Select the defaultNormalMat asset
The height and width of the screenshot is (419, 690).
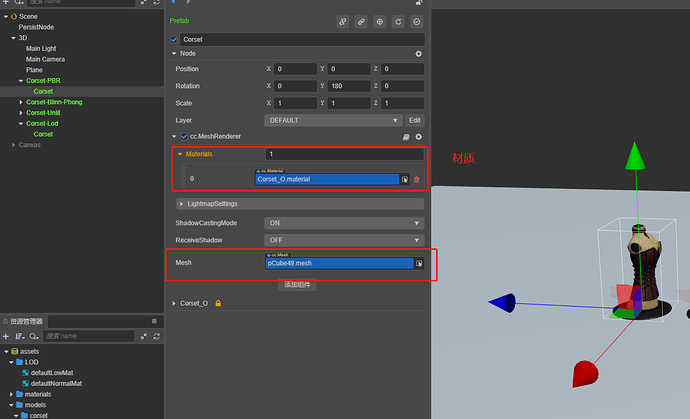56,383
